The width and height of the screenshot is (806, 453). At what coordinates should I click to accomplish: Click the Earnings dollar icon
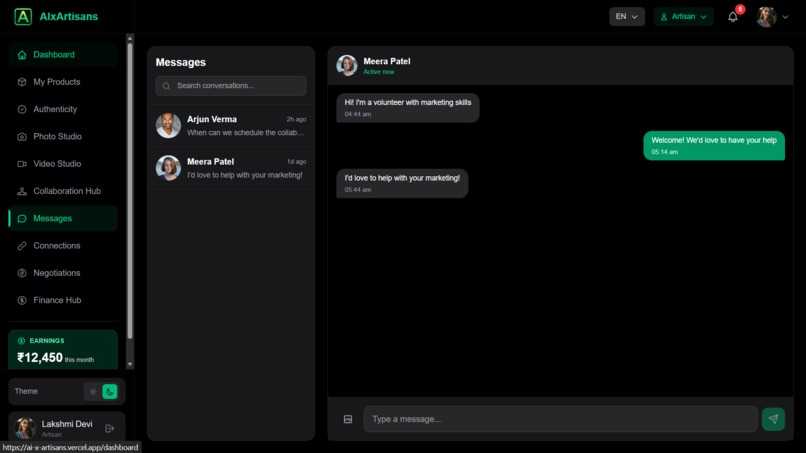pos(21,340)
